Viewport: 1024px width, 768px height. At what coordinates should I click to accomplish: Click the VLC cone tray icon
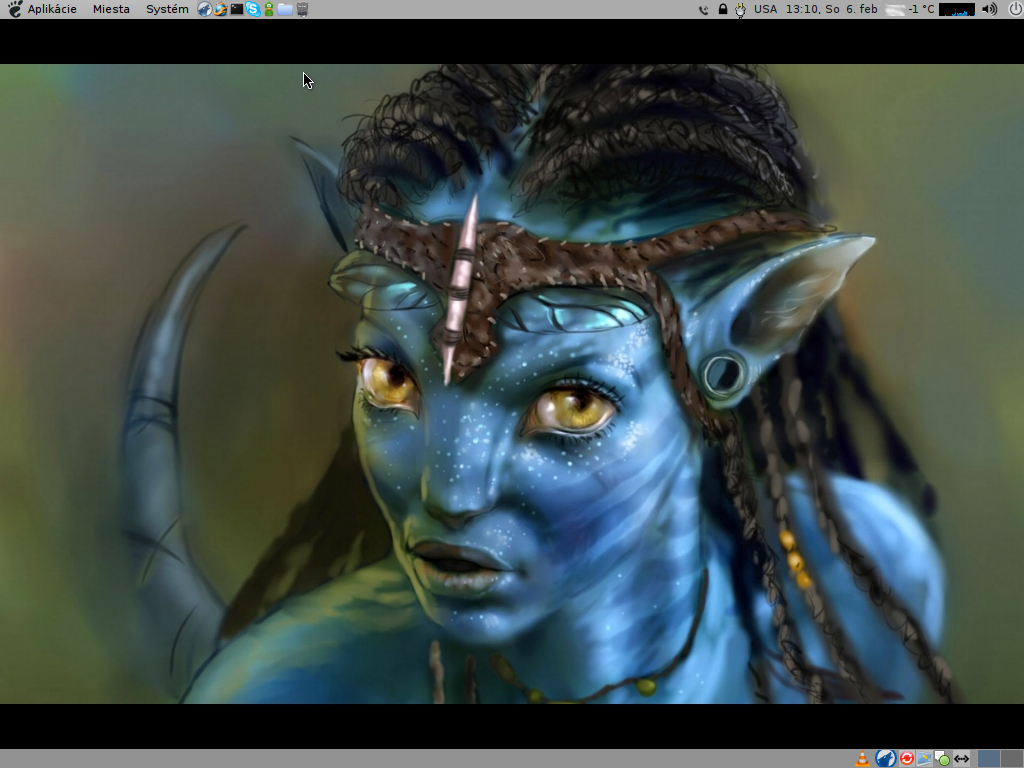coord(863,758)
